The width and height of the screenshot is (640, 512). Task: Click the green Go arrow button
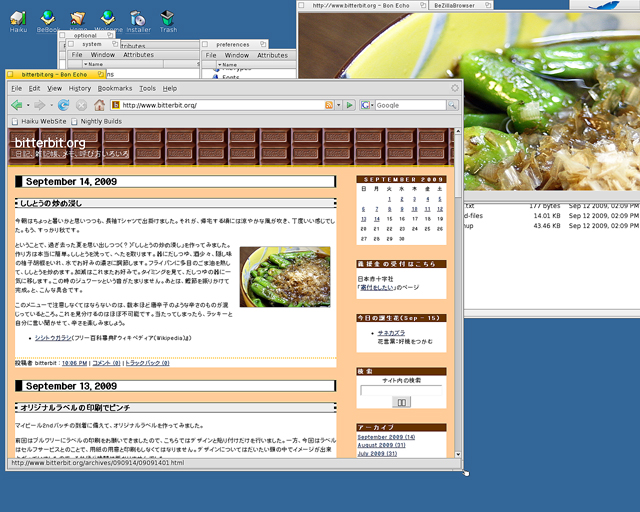pos(349,105)
